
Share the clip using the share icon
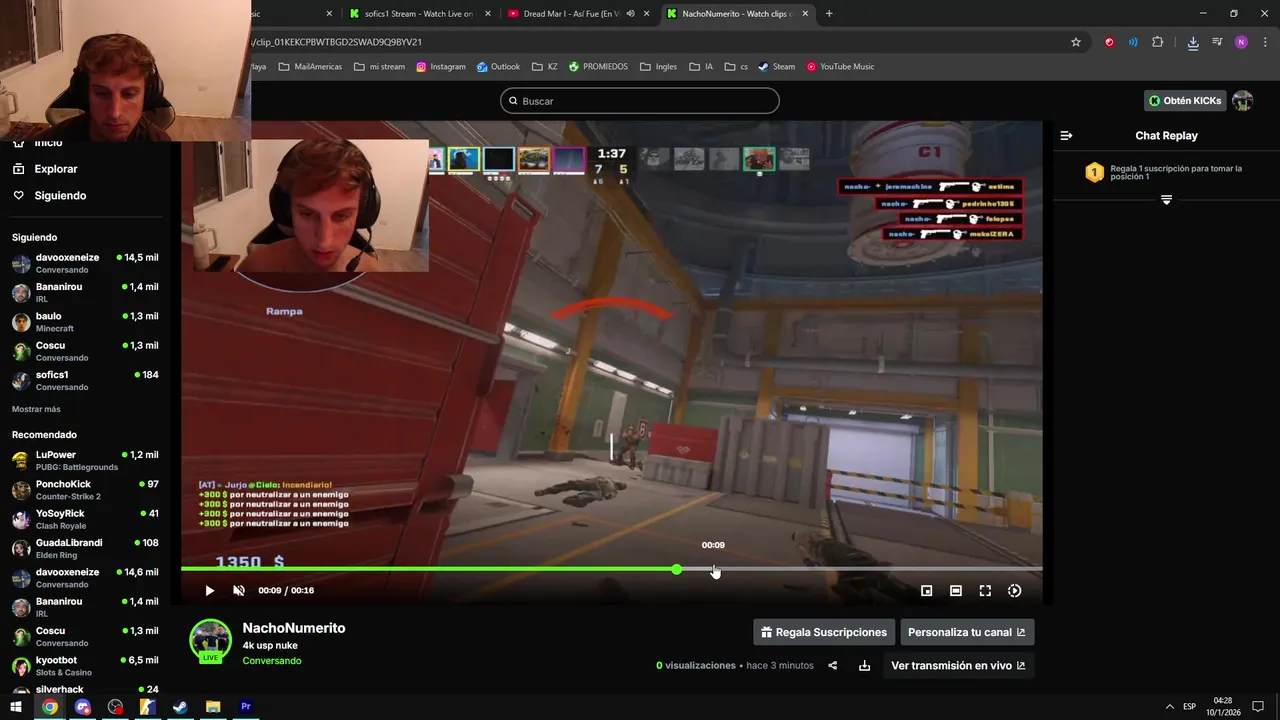coord(832,665)
